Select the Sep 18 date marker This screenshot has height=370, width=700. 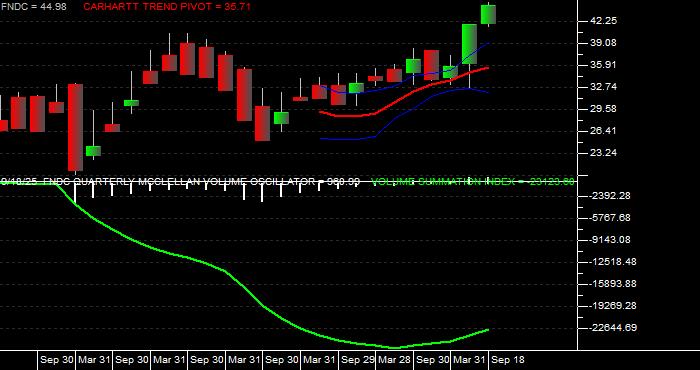[x=508, y=360]
